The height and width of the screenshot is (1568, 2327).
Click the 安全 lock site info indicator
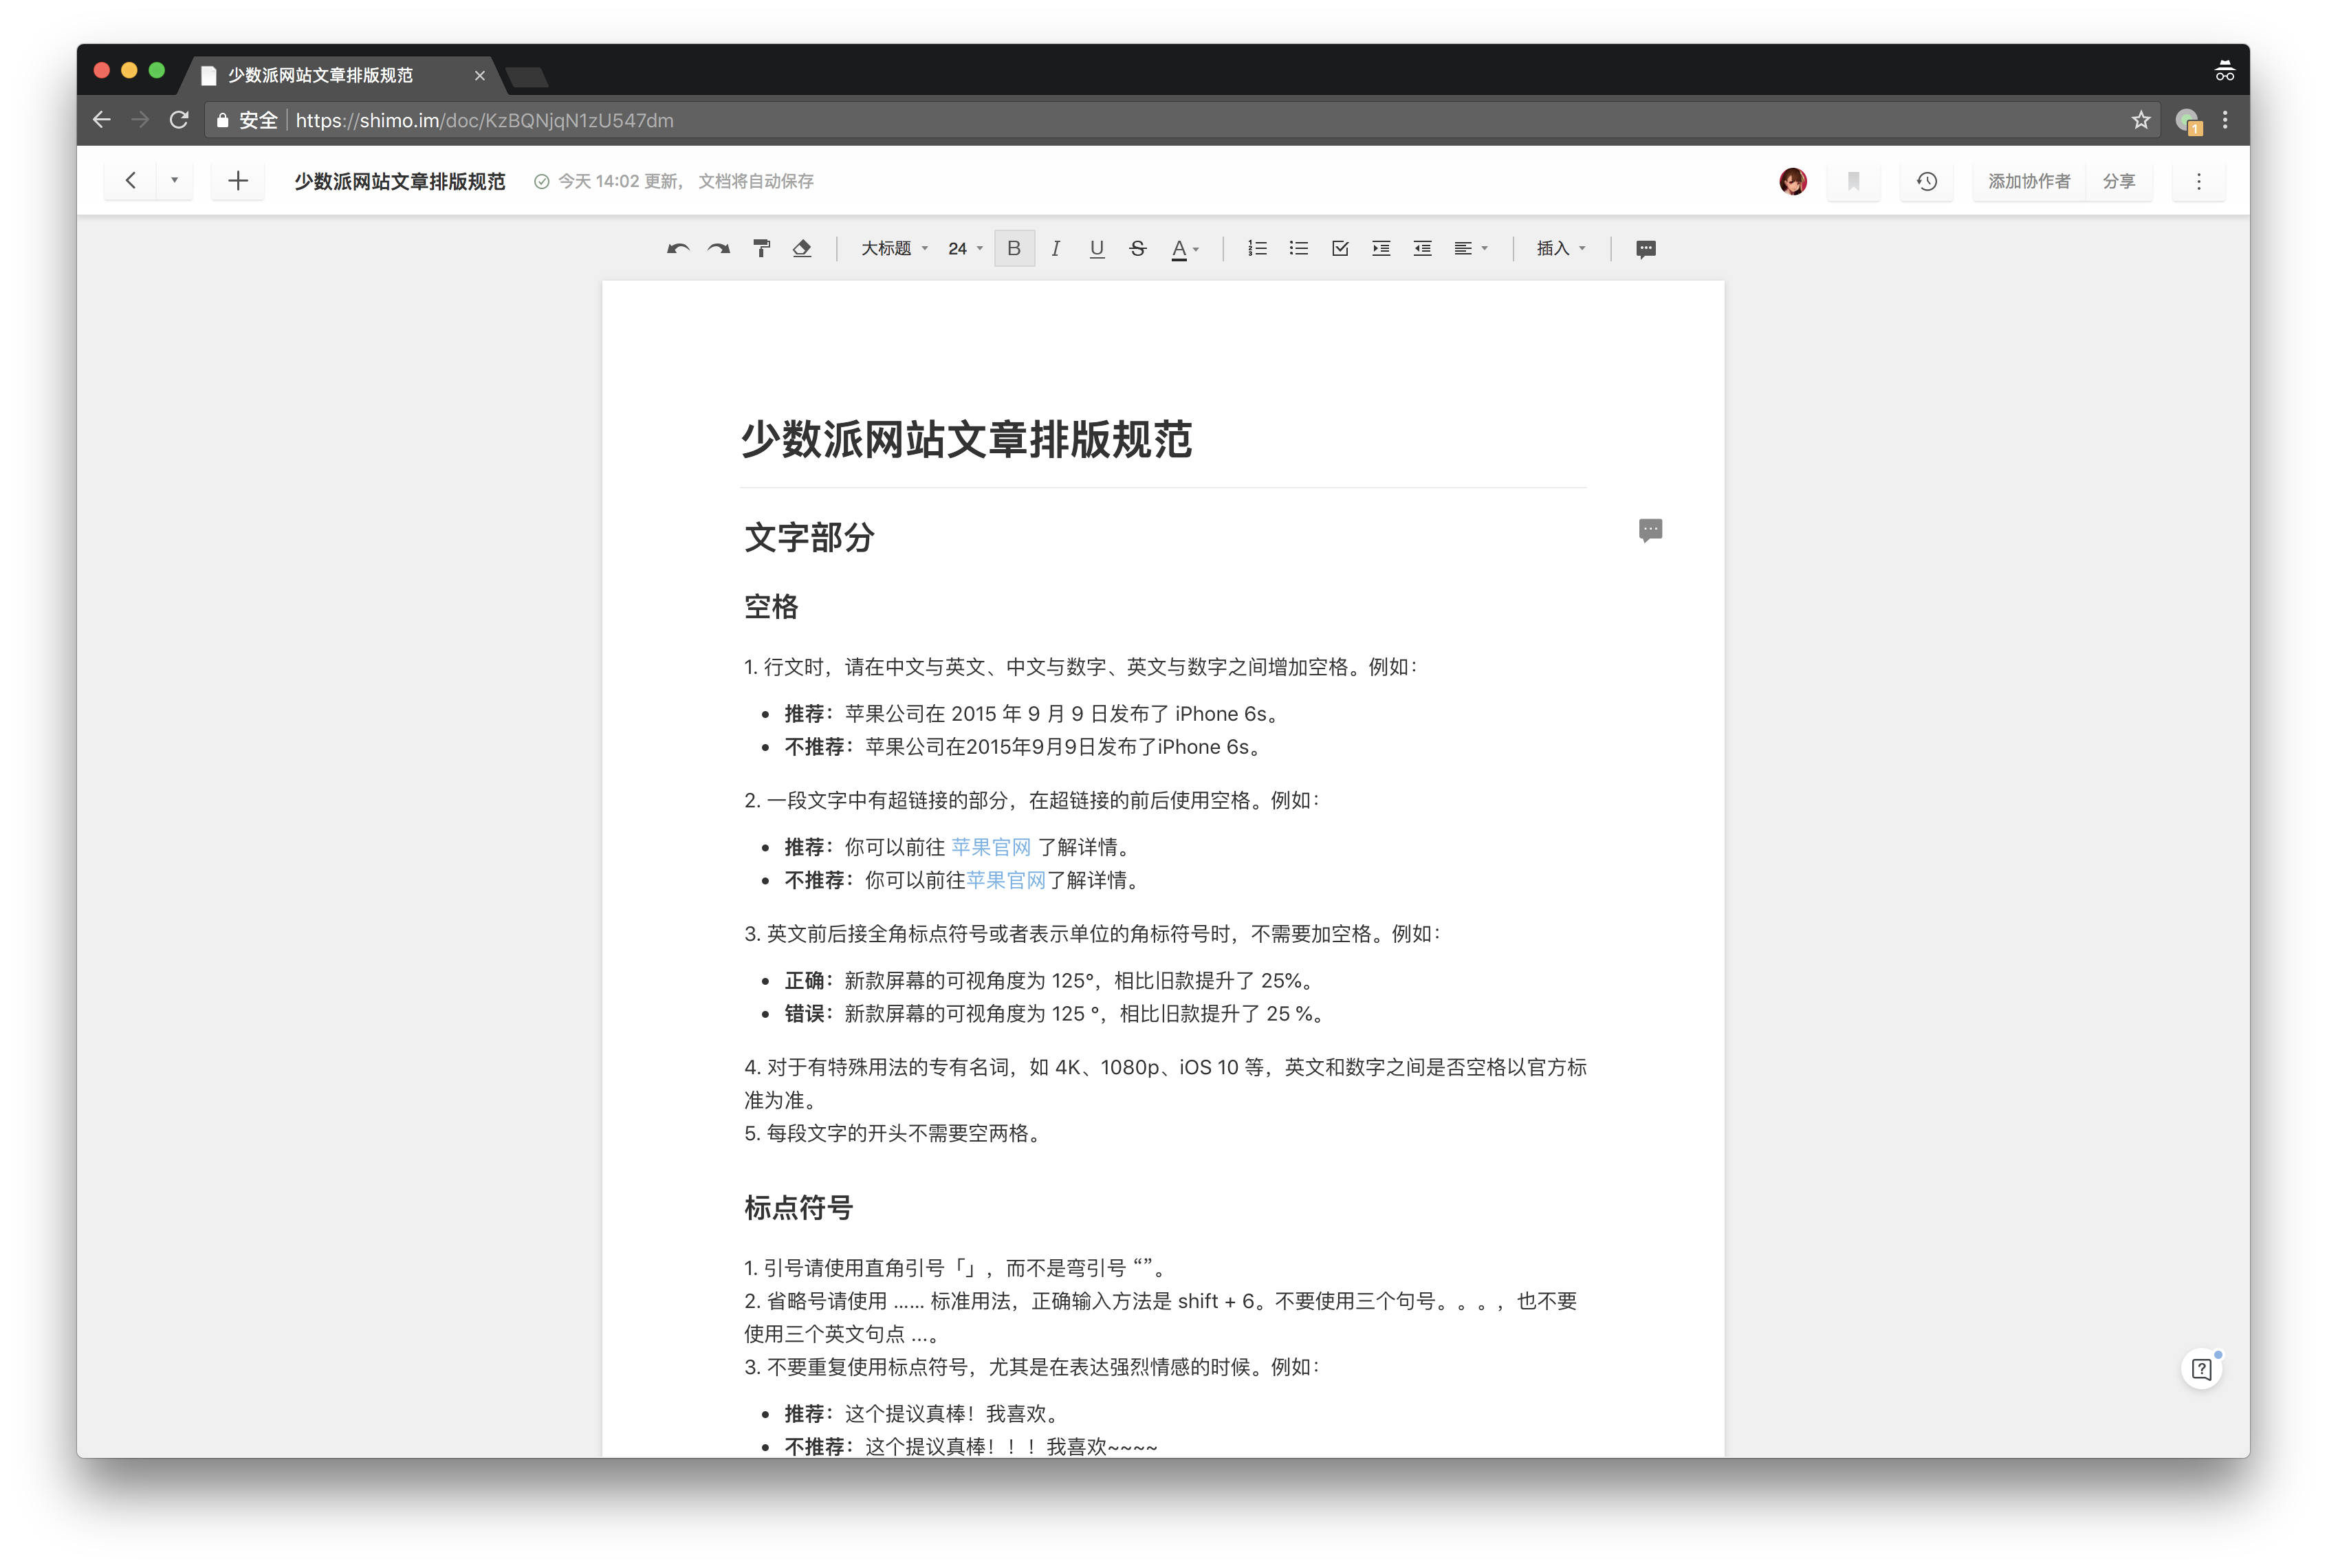coord(247,120)
